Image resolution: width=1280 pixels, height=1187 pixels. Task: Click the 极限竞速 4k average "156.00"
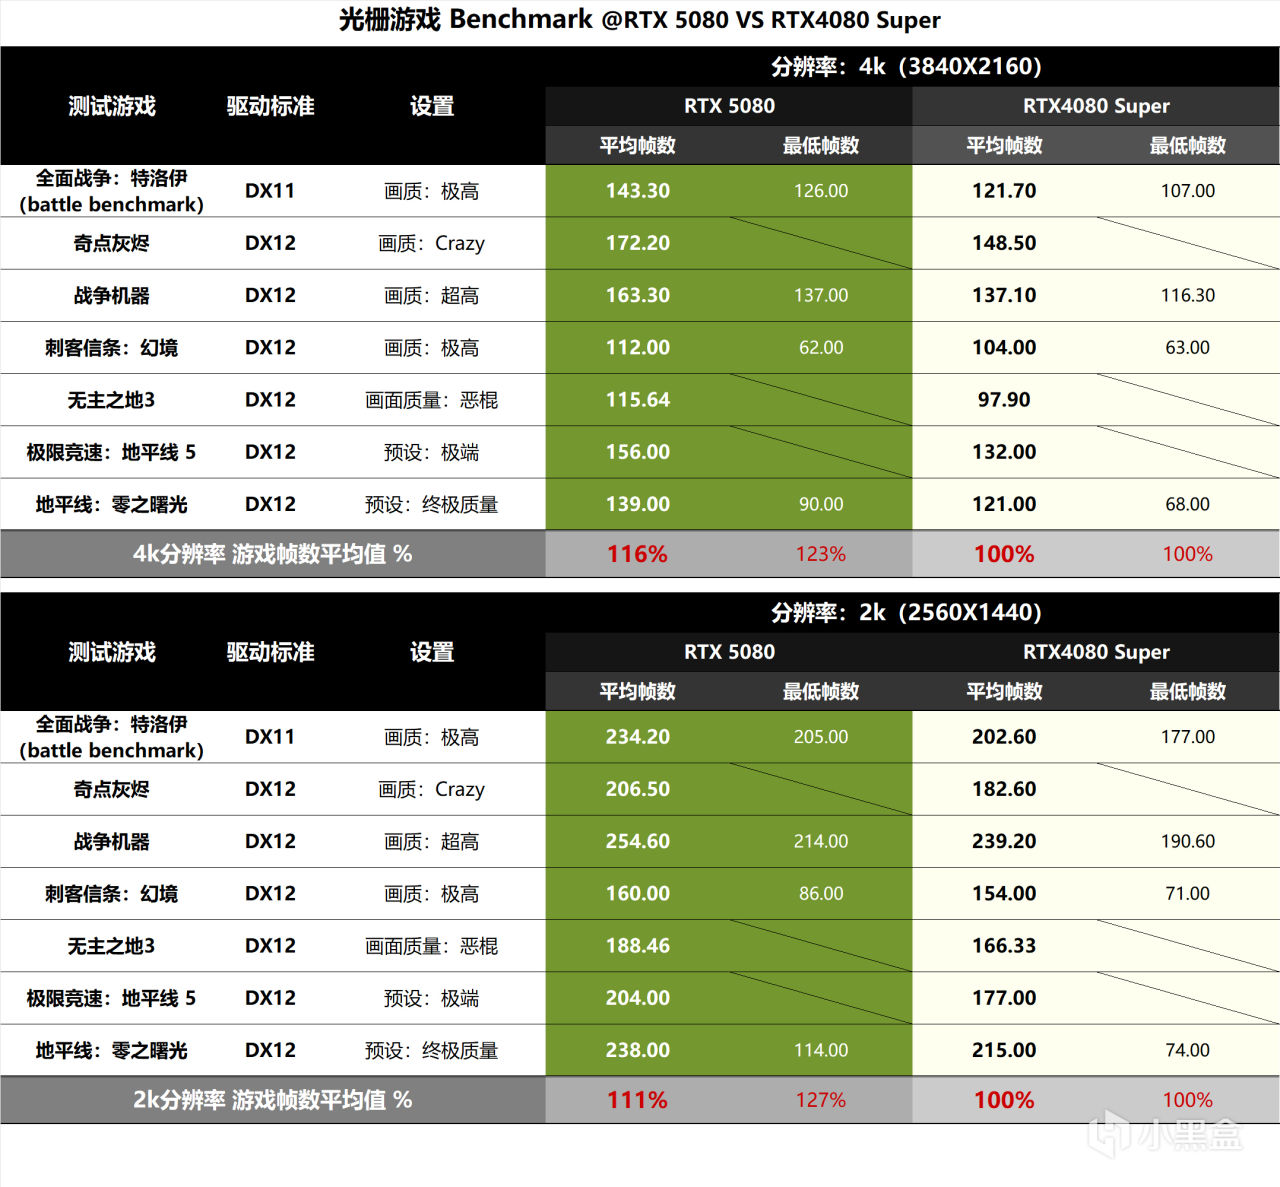pyautogui.click(x=638, y=452)
